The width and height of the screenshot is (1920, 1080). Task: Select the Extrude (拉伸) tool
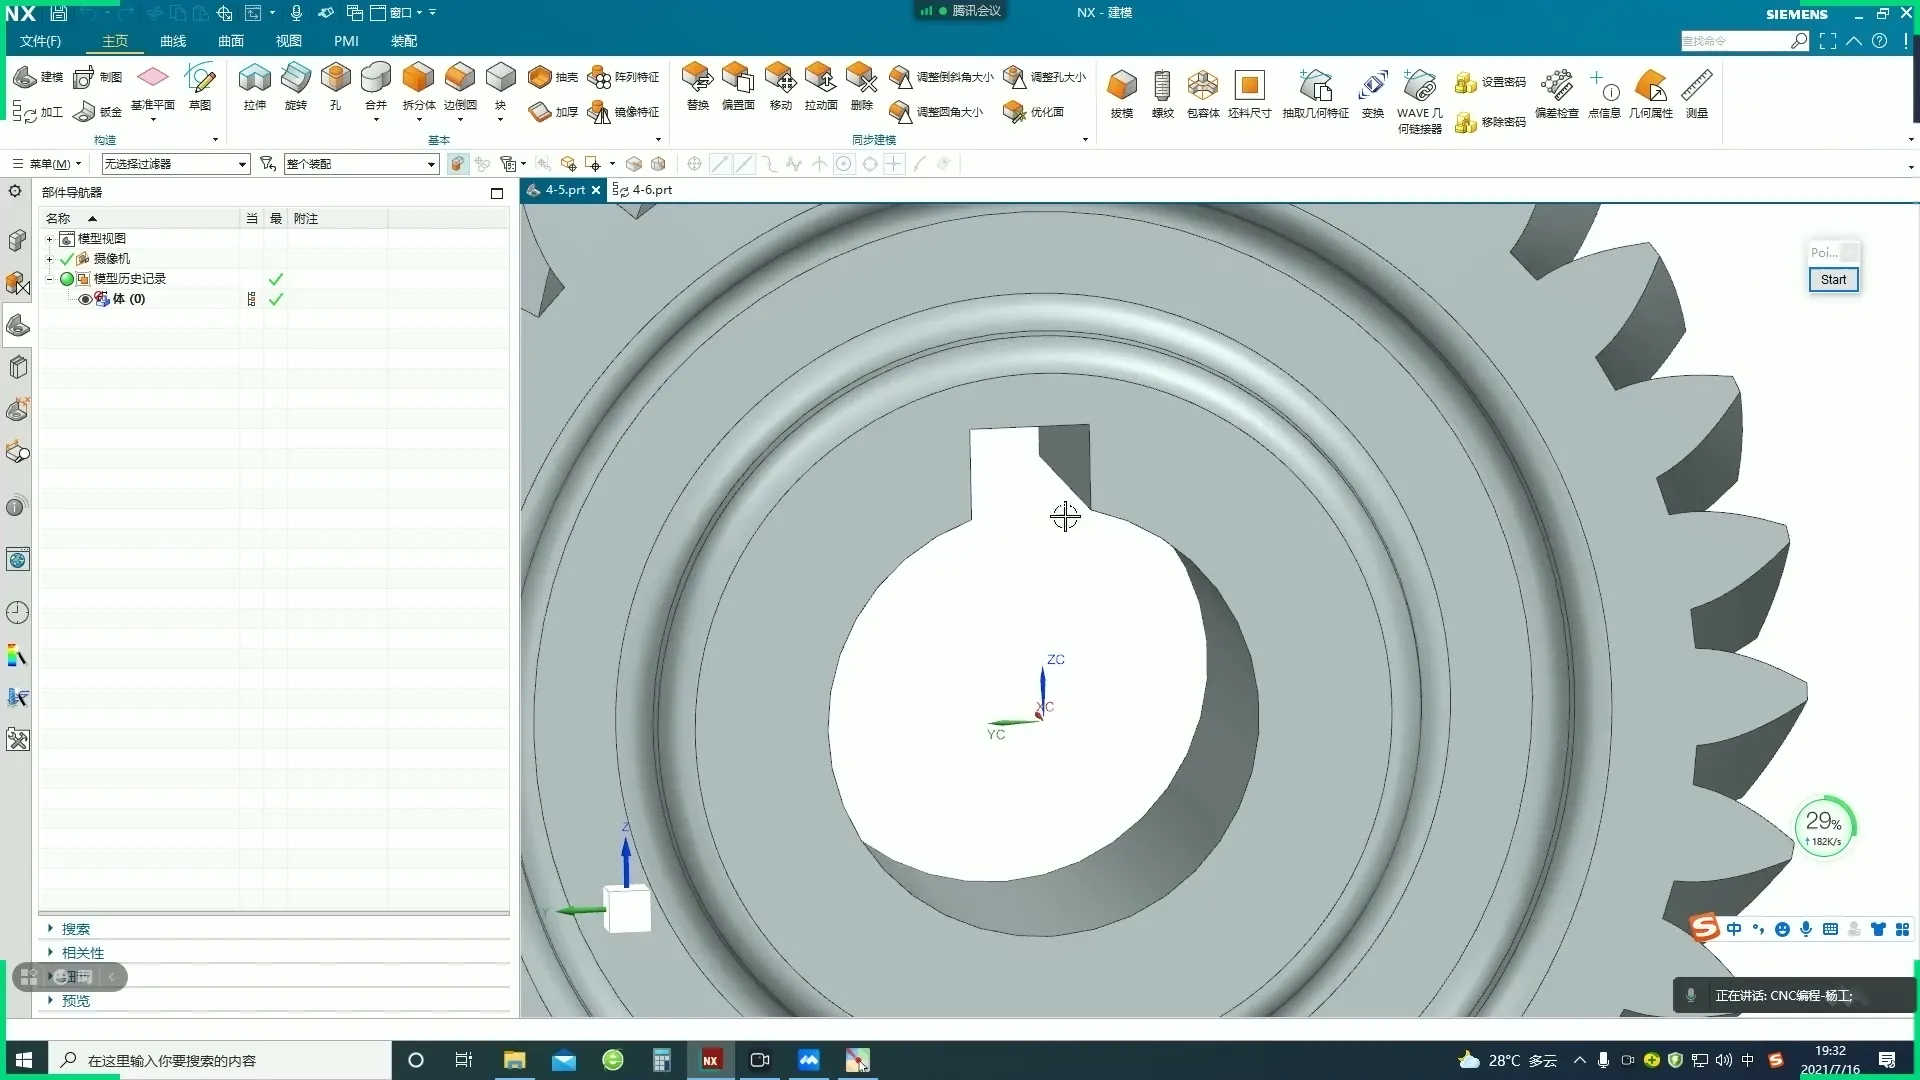[254, 79]
